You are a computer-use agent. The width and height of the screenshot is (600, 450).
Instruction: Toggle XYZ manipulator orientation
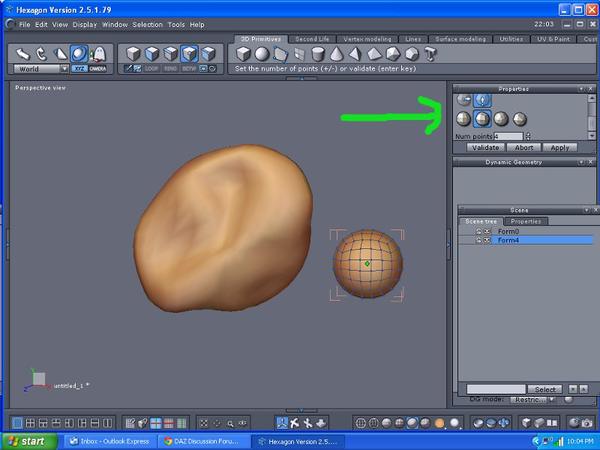coord(80,69)
